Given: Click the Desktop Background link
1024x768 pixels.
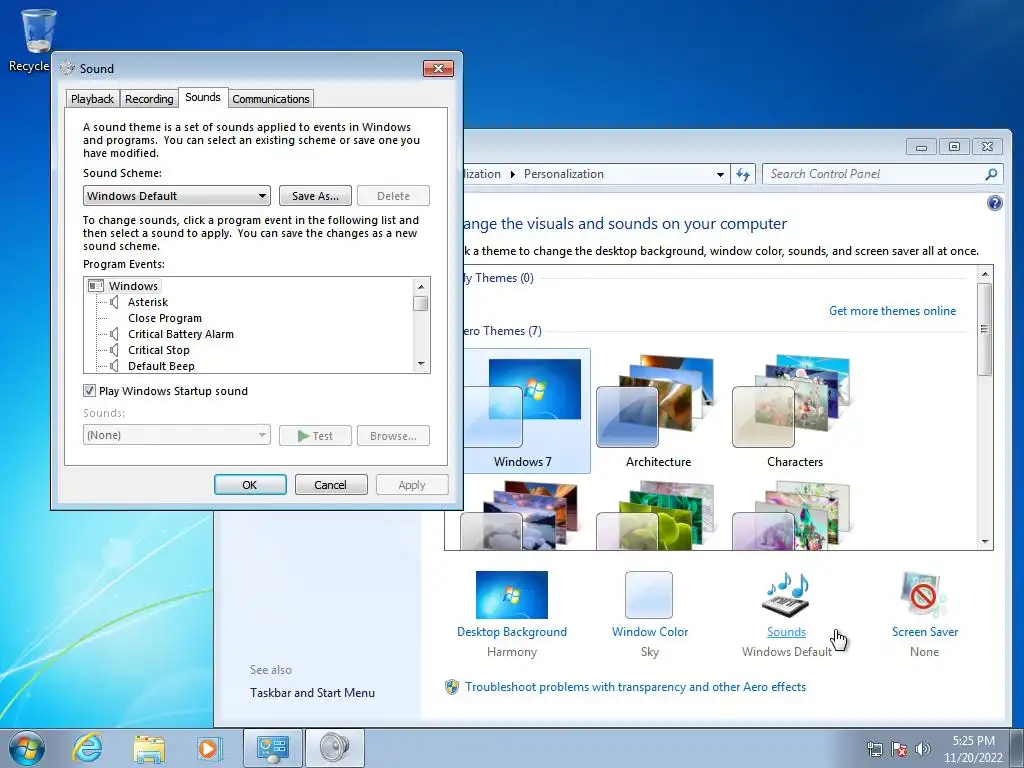Looking at the screenshot, I should tap(511, 632).
